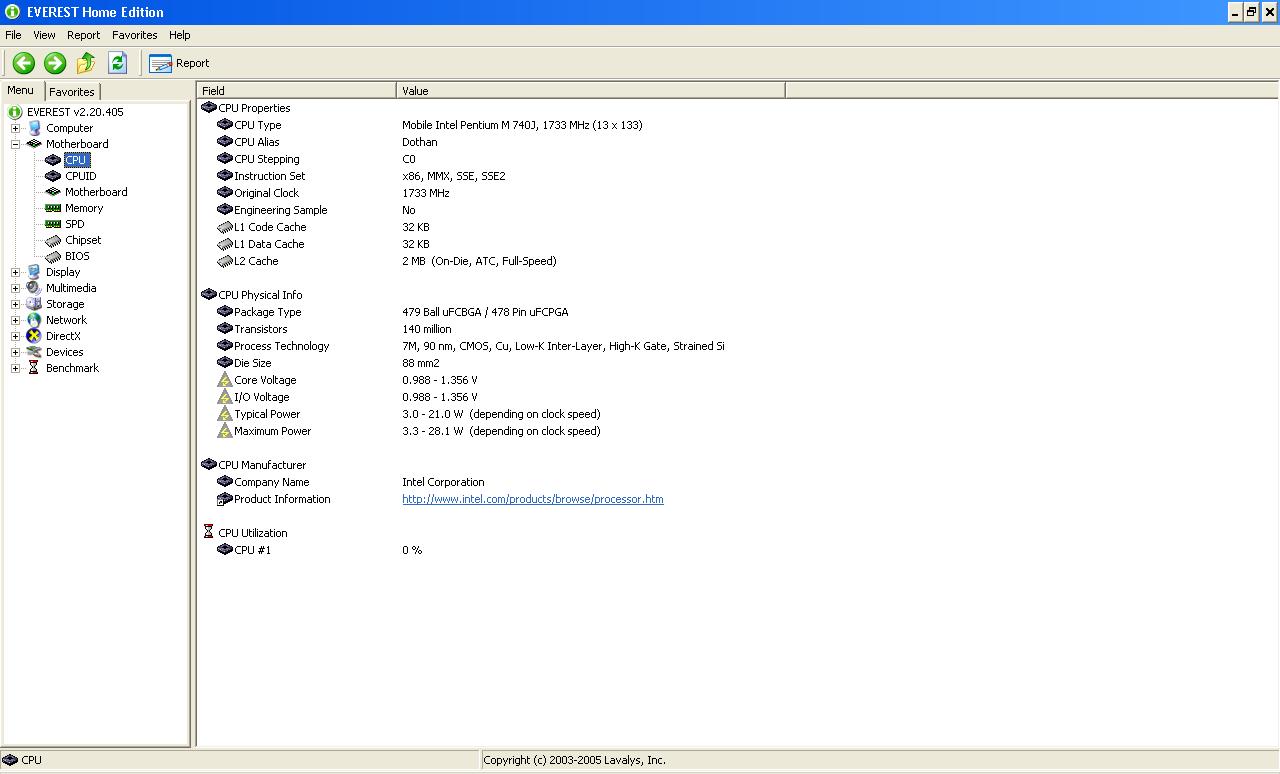Refresh the page with the toolbar refresh icon
The height and width of the screenshot is (774, 1280).
117,63
